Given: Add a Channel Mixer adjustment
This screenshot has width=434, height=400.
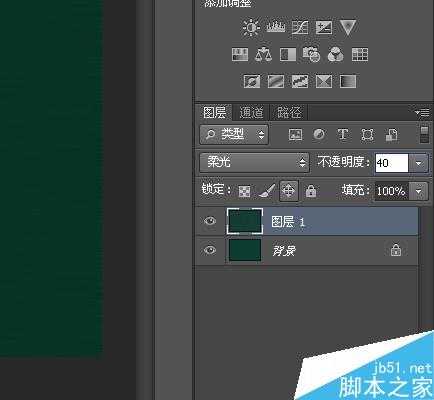Looking at the screenshot, I should click(336, 54).
